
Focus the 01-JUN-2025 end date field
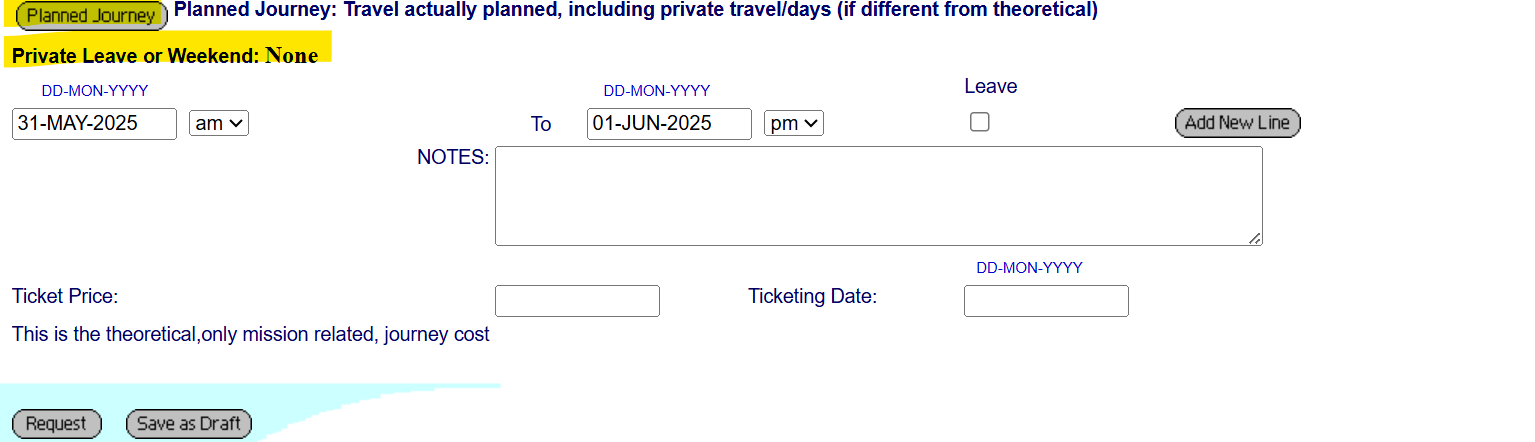click(x=669, y=124)
